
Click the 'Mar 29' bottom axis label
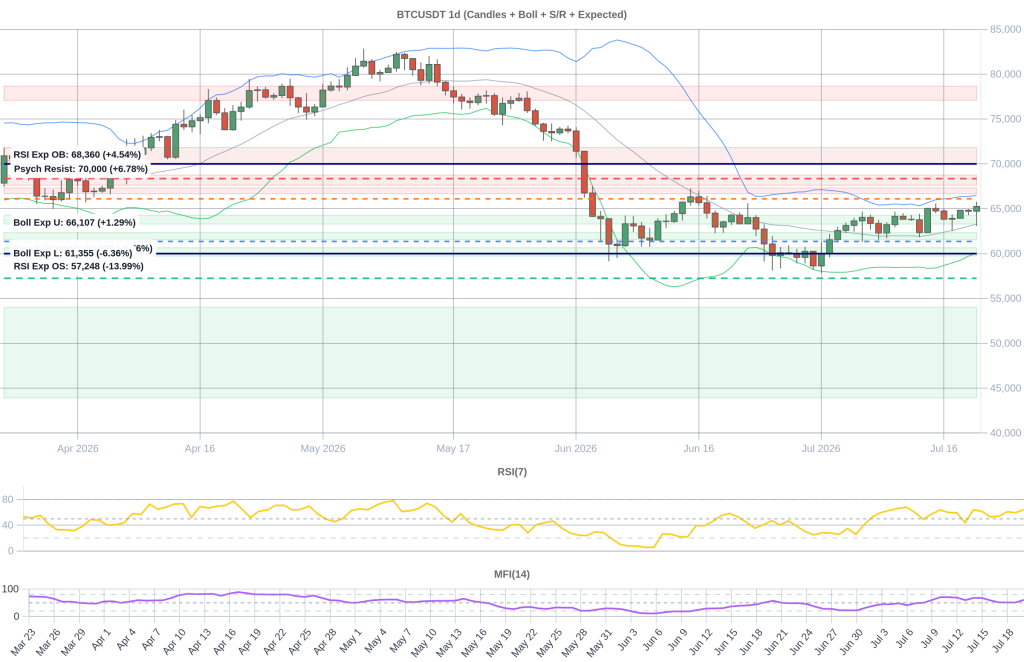pos(73,642)
